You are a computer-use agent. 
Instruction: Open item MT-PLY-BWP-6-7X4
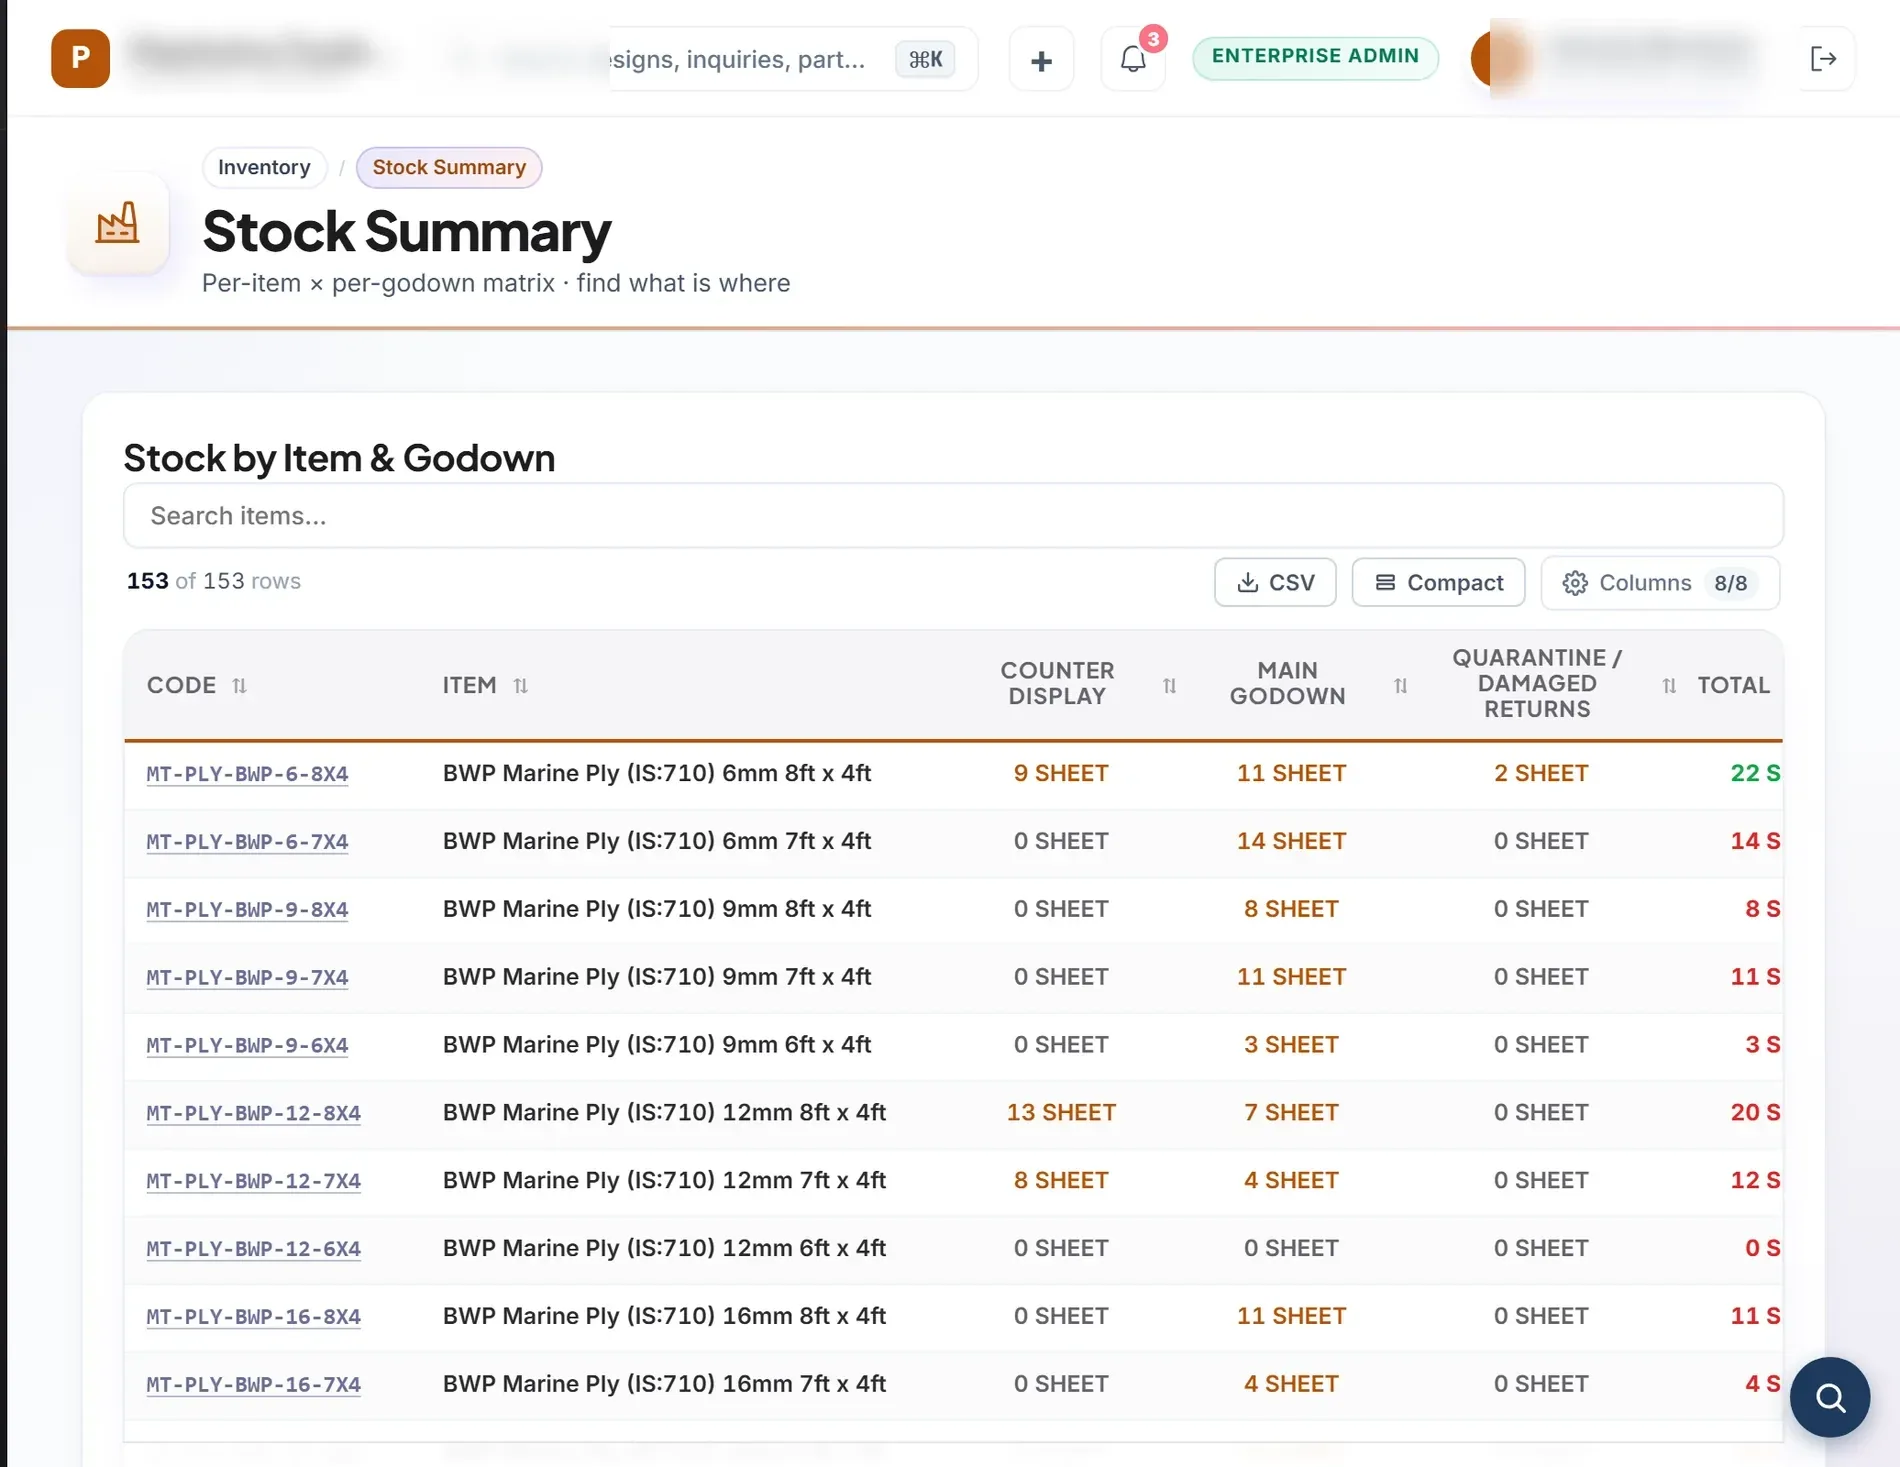(x=247, y=842)
